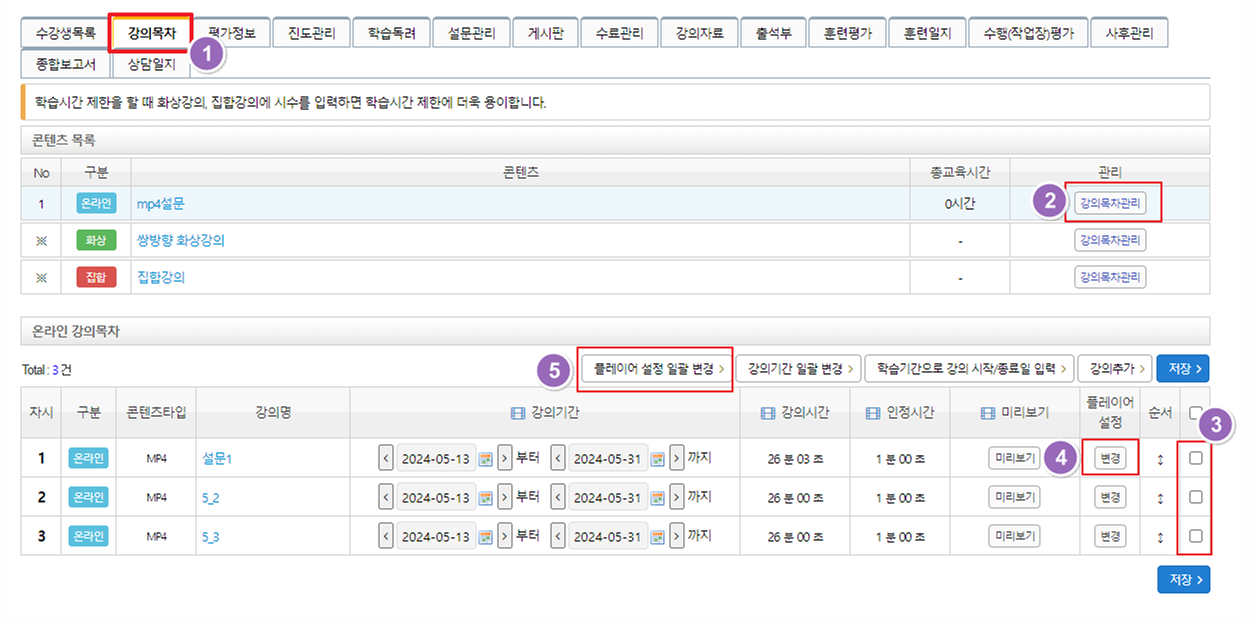Check the checkbox for lecture 5_2

[1195, 497]
